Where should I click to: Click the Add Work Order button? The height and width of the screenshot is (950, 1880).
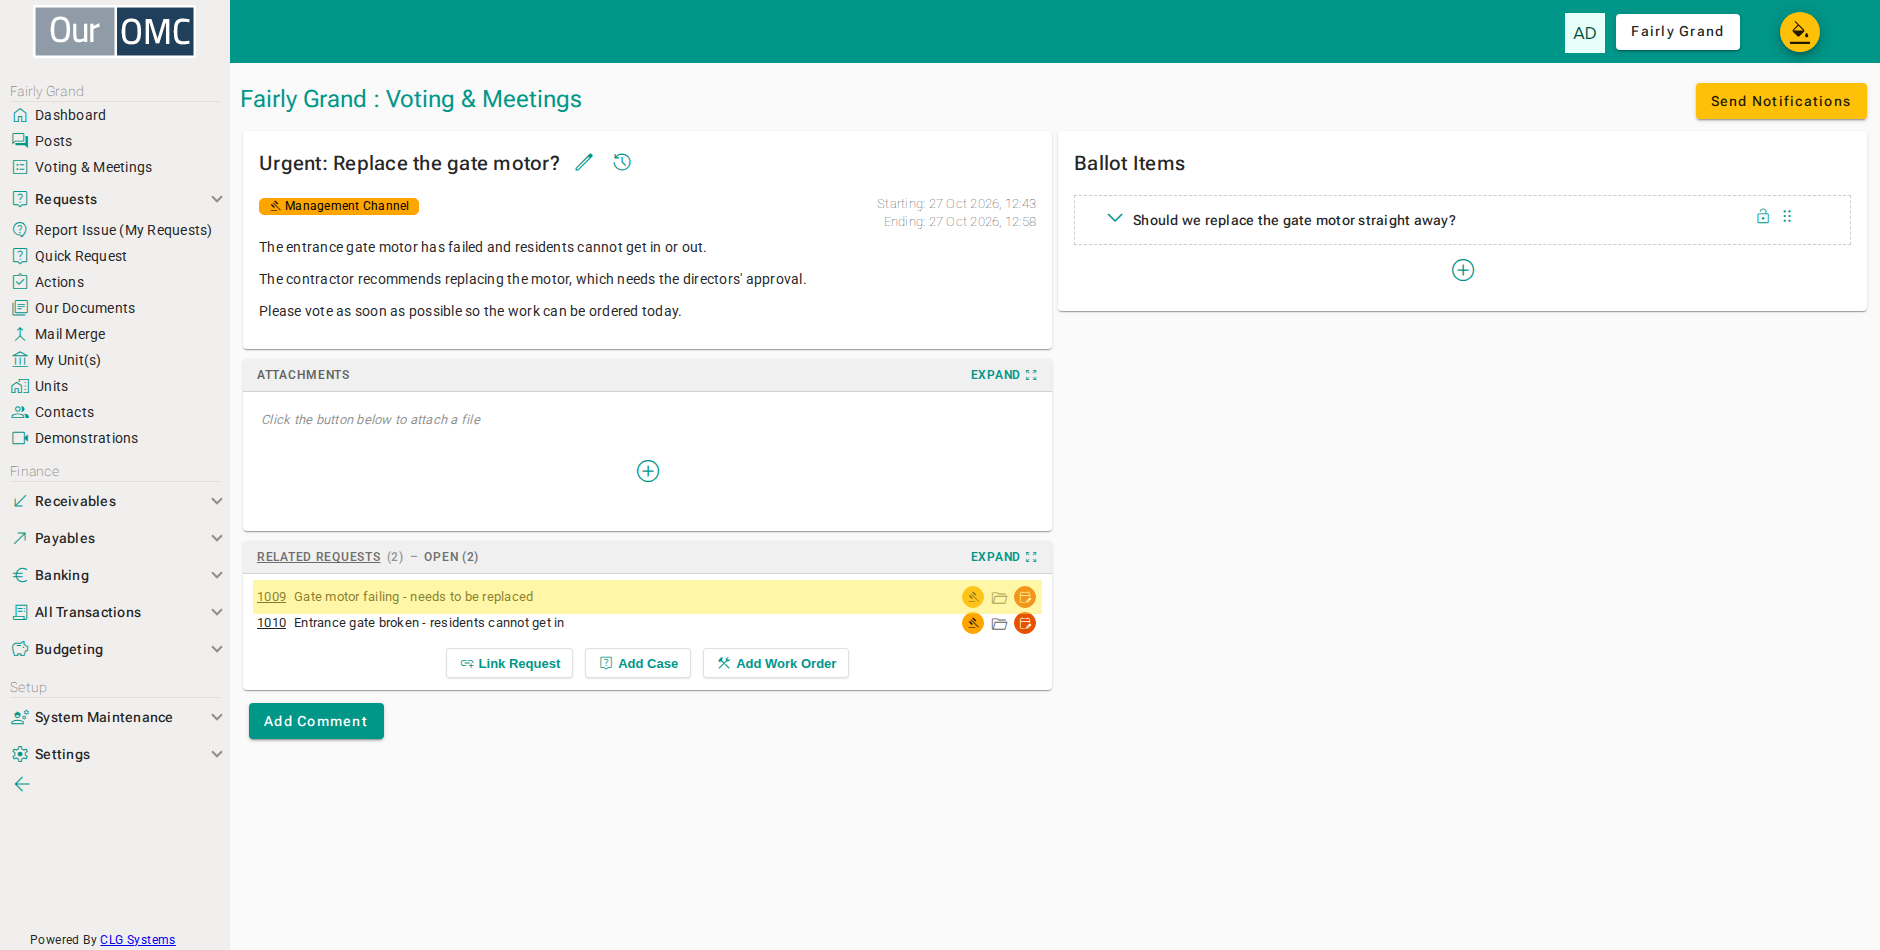[x=776, y=663]
